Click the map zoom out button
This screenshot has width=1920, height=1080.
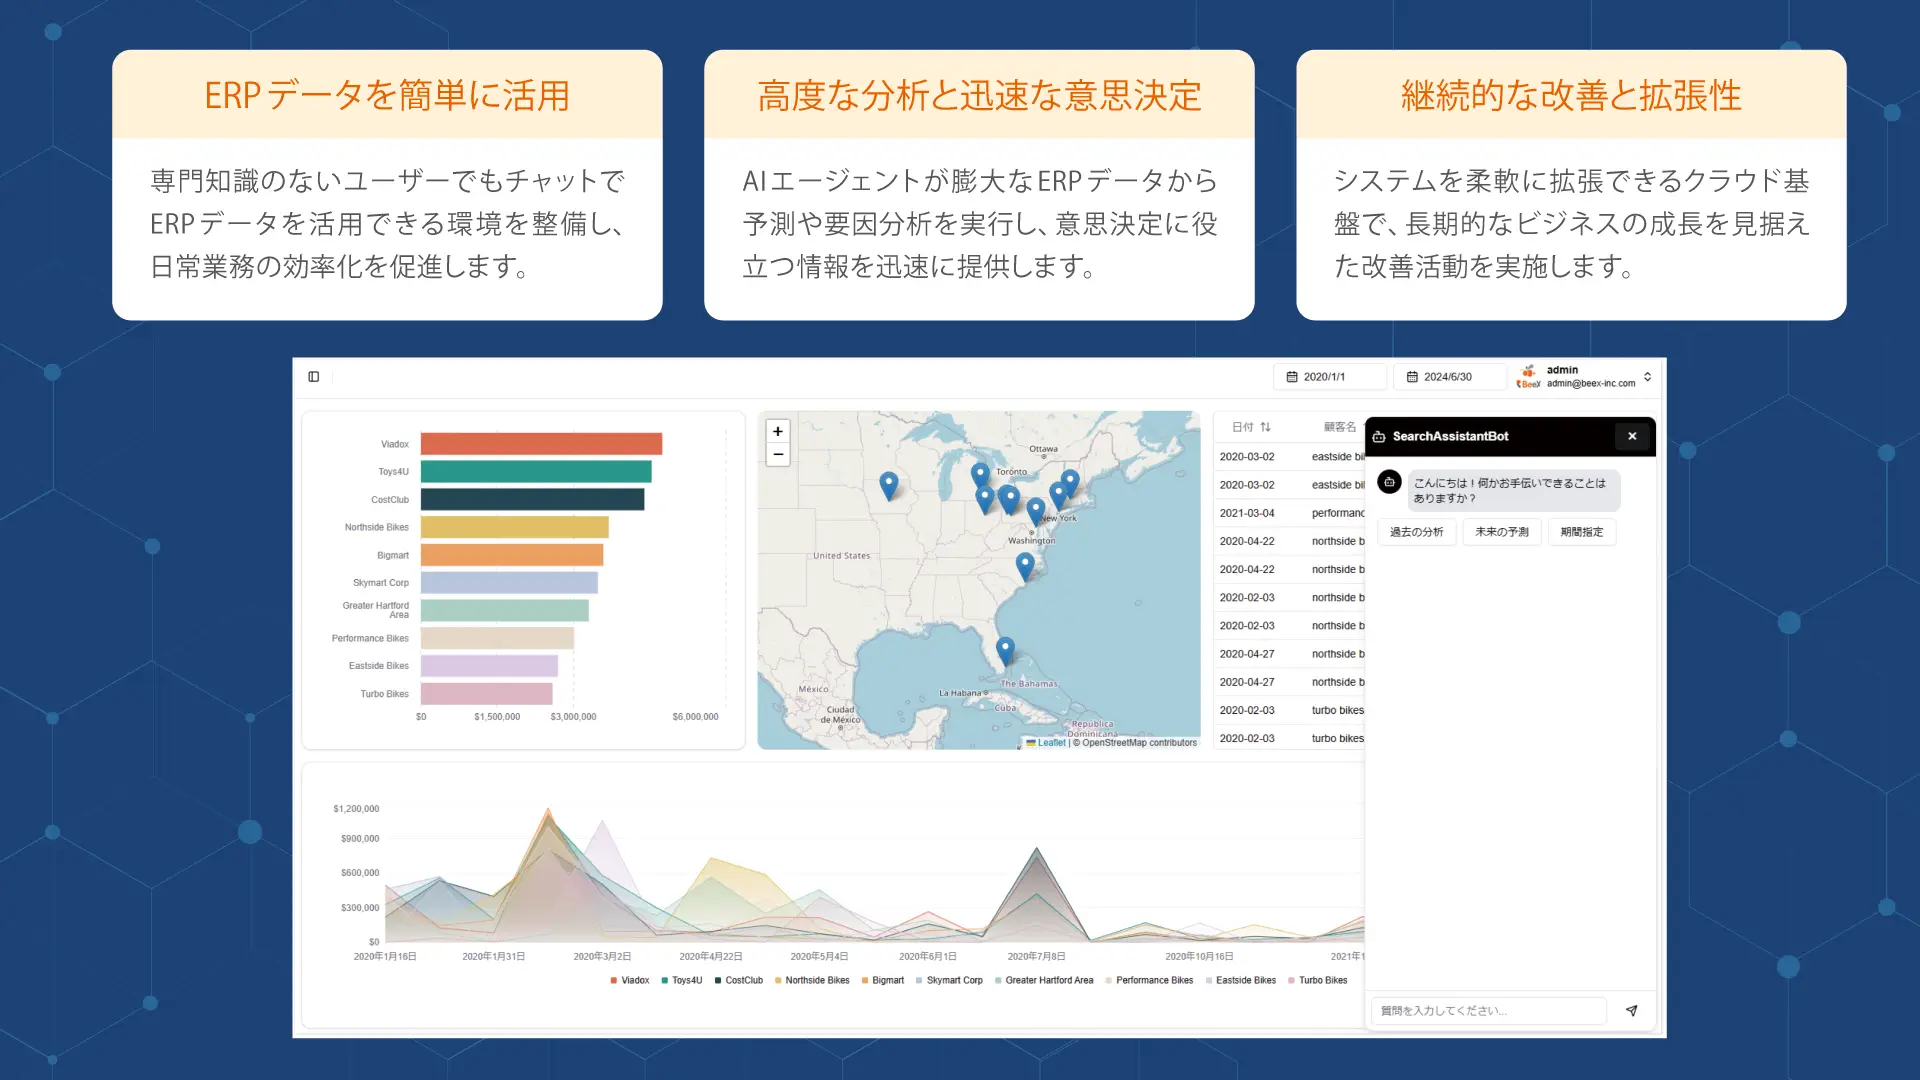tap(778, 455)
